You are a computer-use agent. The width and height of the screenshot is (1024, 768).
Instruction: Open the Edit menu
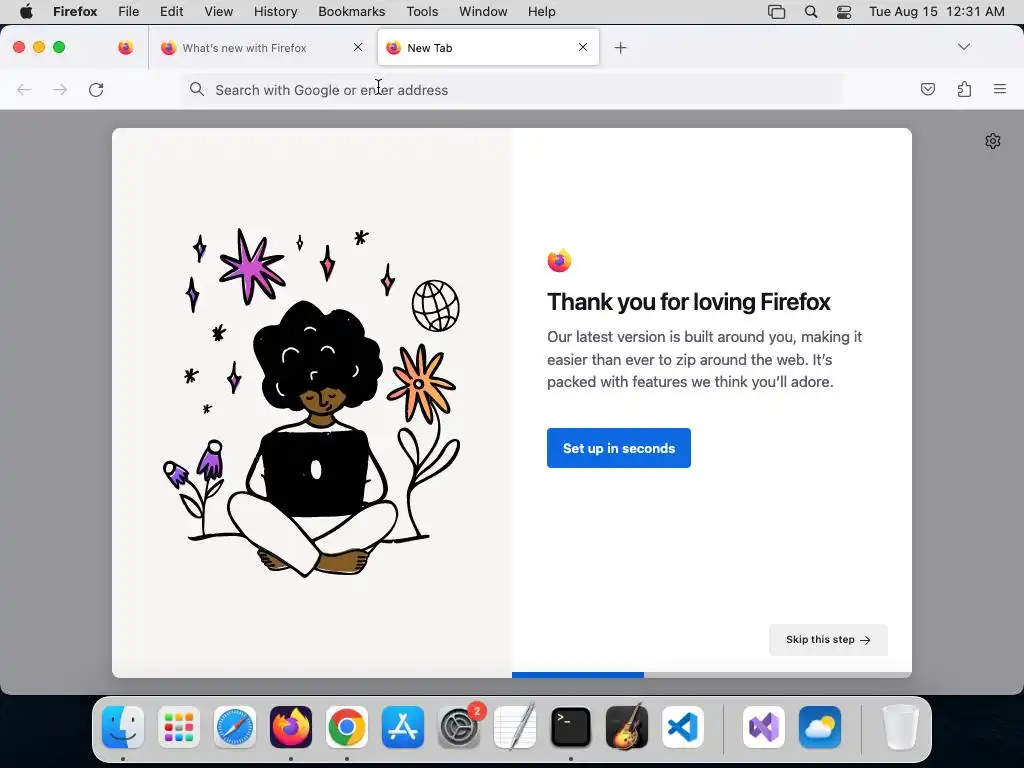point(172,12)
